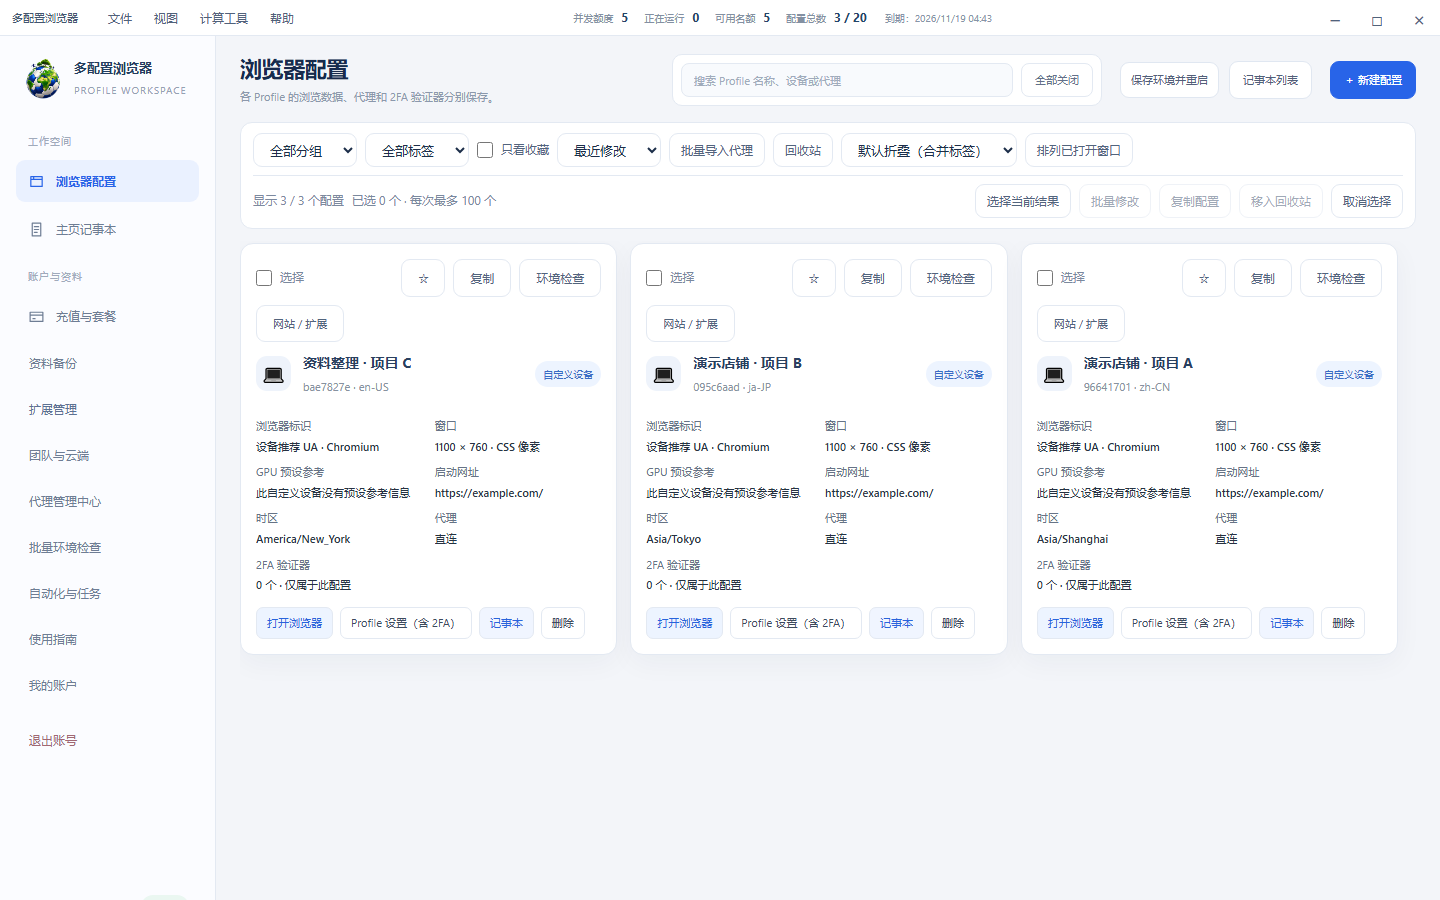The width and height of the screenshot is (1440, 900).
Task: Click the Asia/Tokyo timezone text
Action: pos(674,539)
